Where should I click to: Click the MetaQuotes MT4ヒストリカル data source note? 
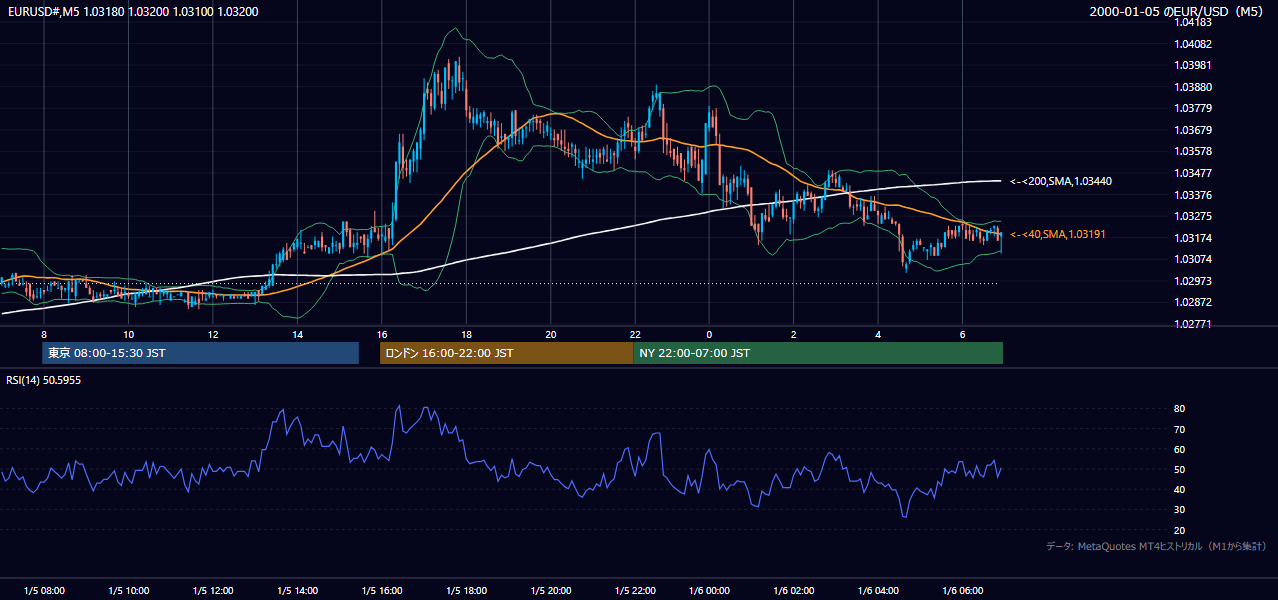(1156, 546)
